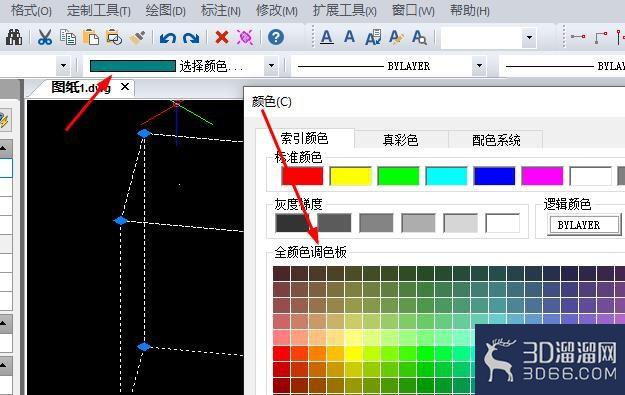Open the Help(H) menu

click(470, 10)
